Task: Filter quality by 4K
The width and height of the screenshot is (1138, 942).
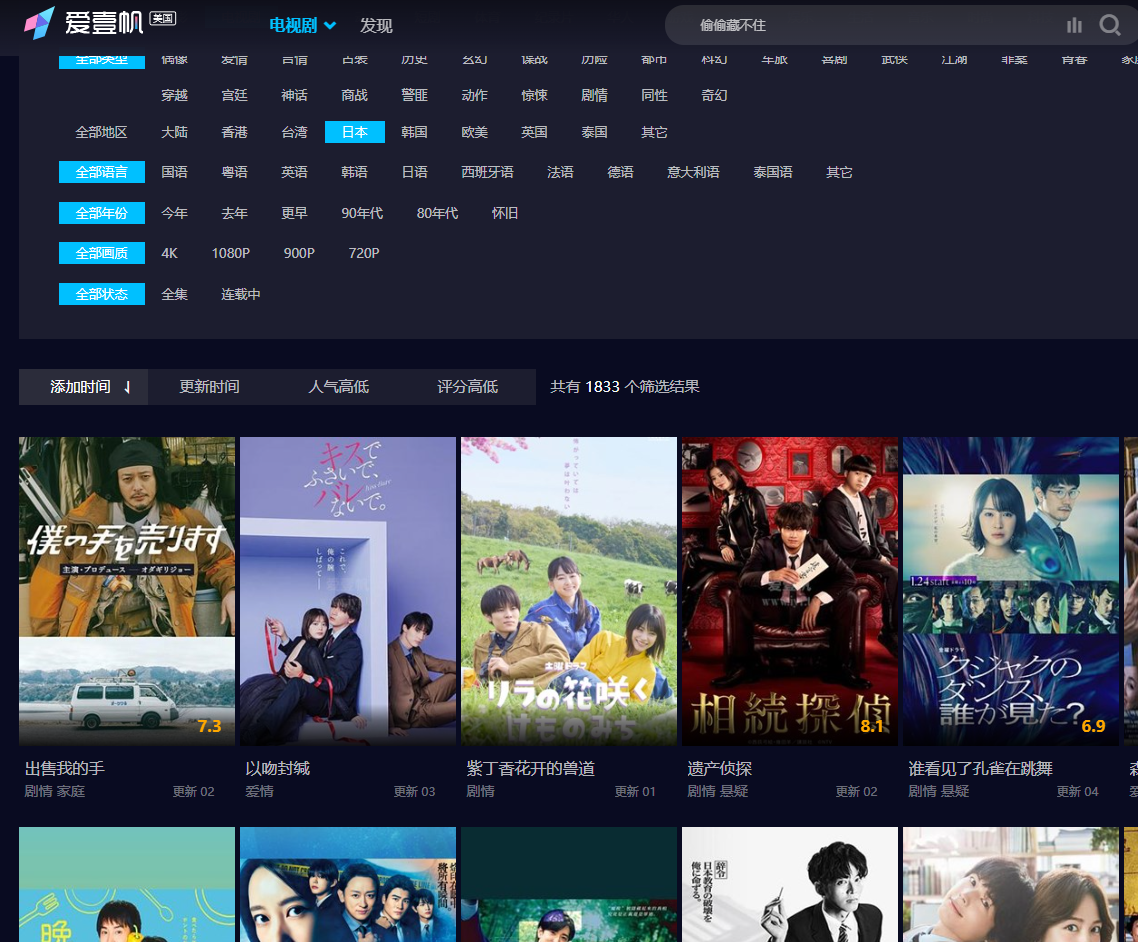Action: pyautogui.click(x=169, y=253)
